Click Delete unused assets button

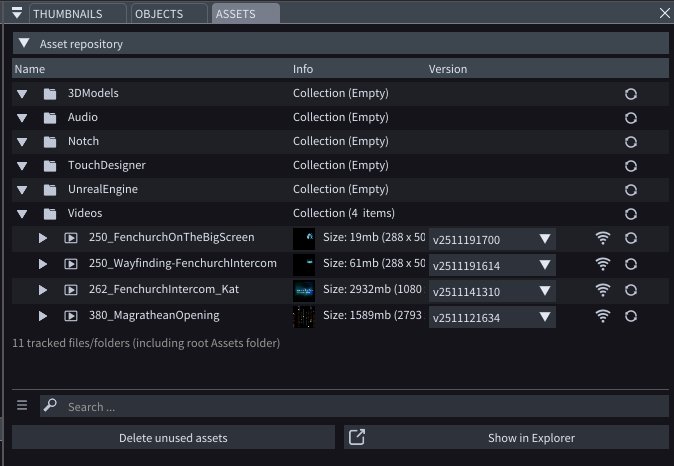click(x=173, y=438)
